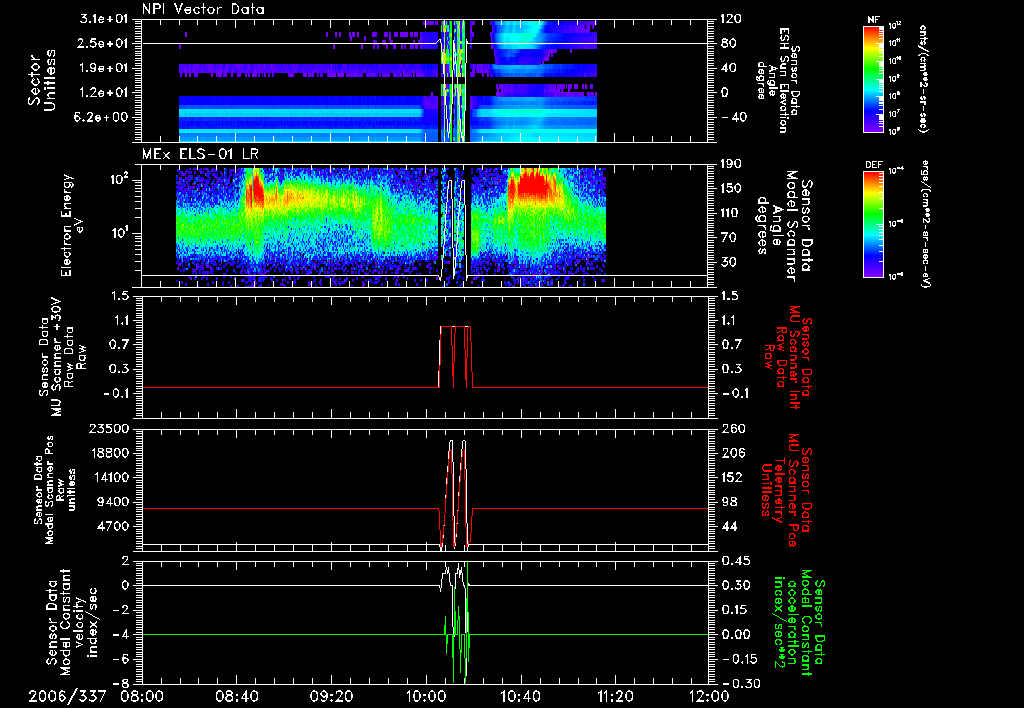Click the 10:40 time tick label
Viewport: 1024px width, 708px height.
[520, 696]
